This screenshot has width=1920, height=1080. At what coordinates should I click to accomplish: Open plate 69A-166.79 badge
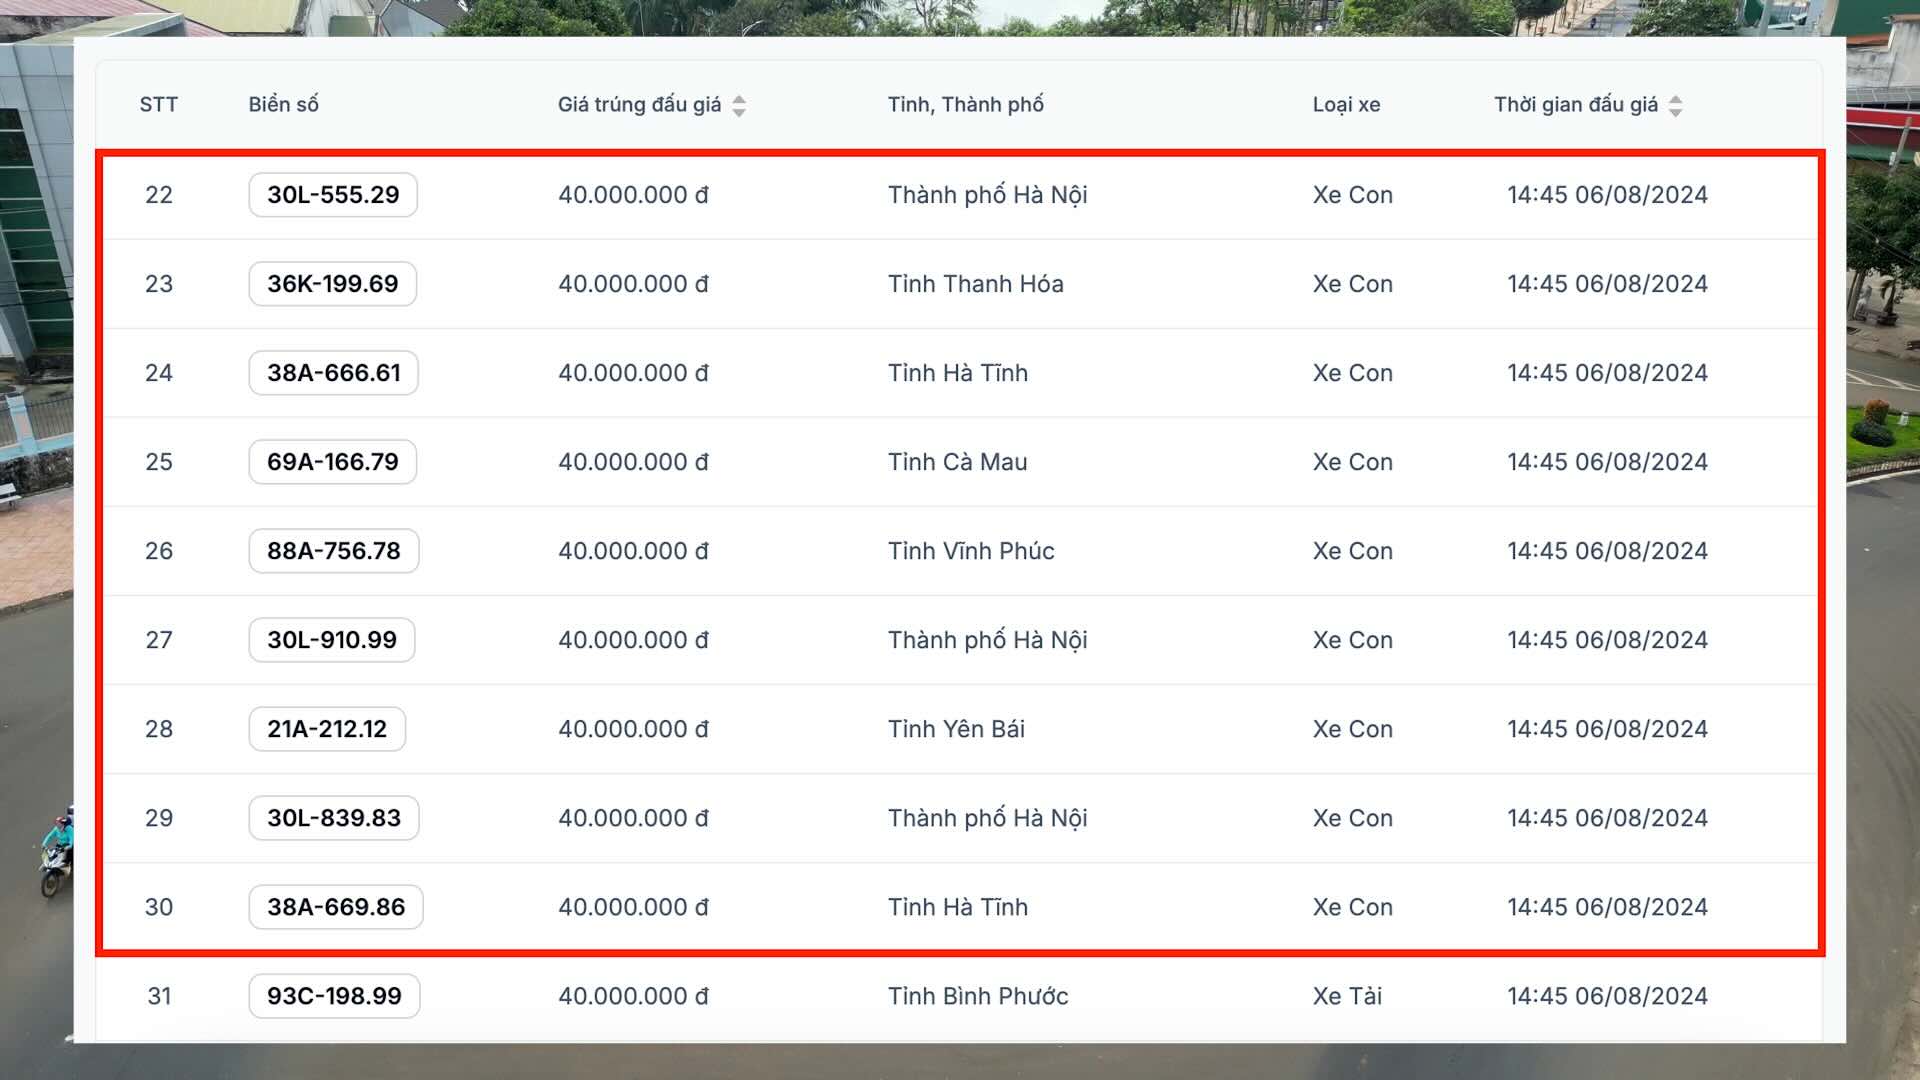click(332, 462)
